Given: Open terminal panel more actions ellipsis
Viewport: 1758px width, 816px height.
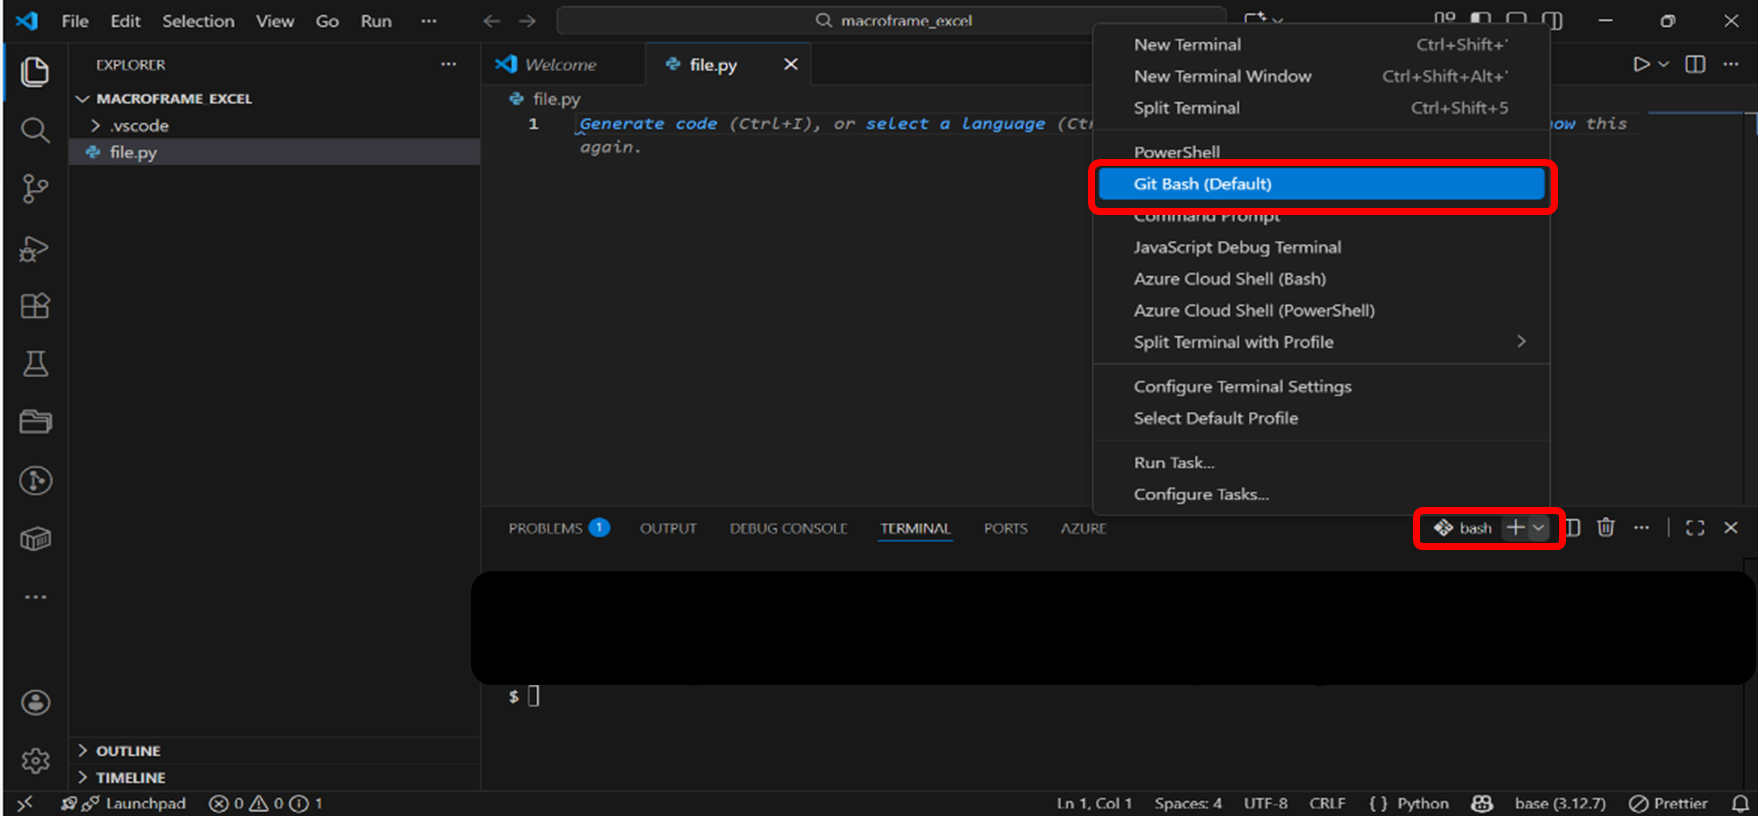Looking at the screenshot, I should 1641,528.
